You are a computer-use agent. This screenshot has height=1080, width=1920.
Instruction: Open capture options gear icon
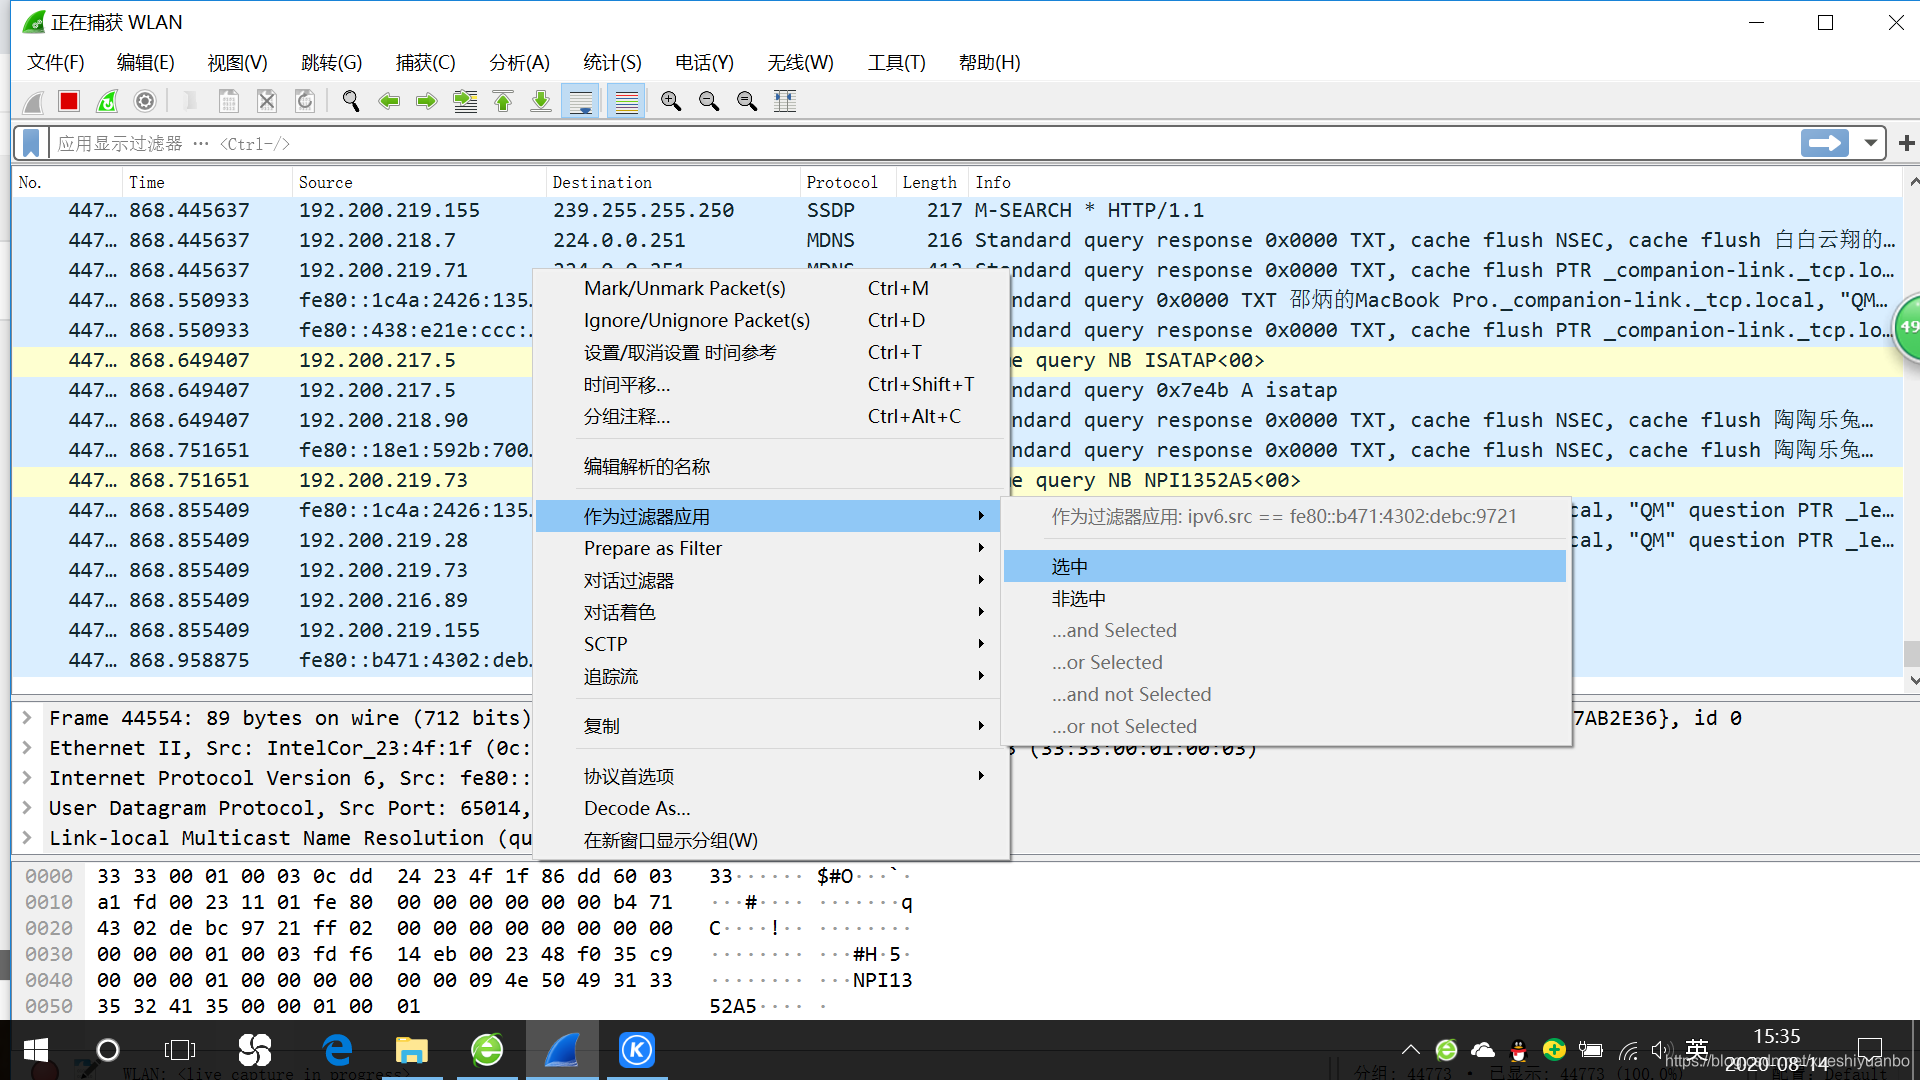point(145,101)
